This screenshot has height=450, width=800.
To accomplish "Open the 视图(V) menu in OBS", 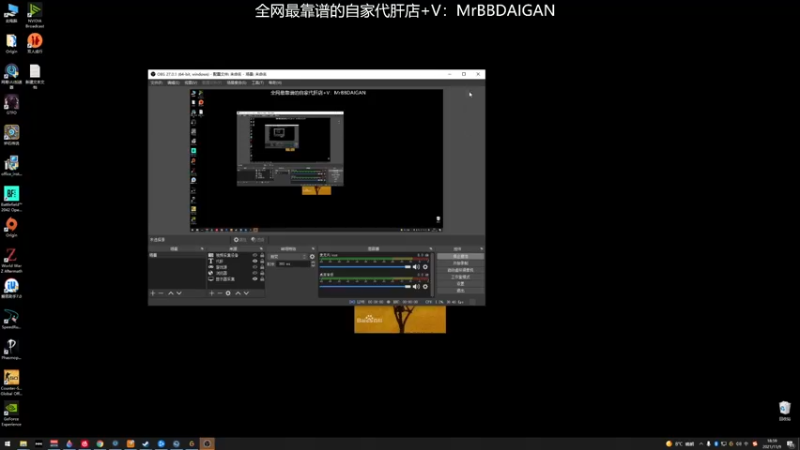I will point(191,83).
